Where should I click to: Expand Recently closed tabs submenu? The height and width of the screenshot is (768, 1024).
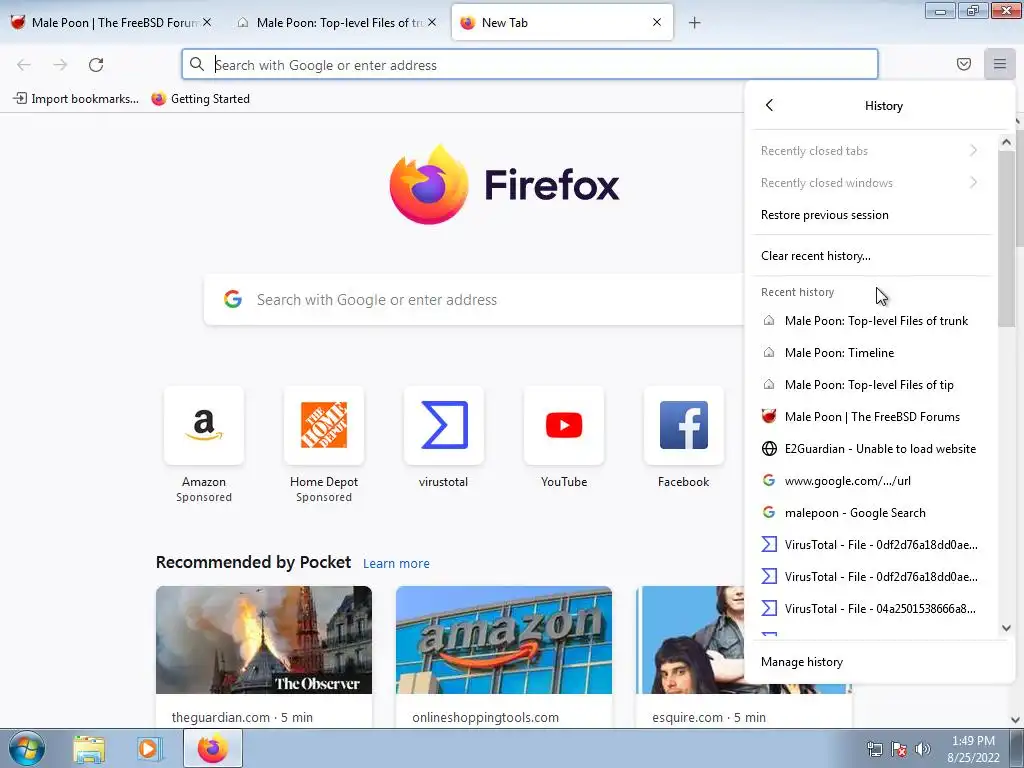871,151
